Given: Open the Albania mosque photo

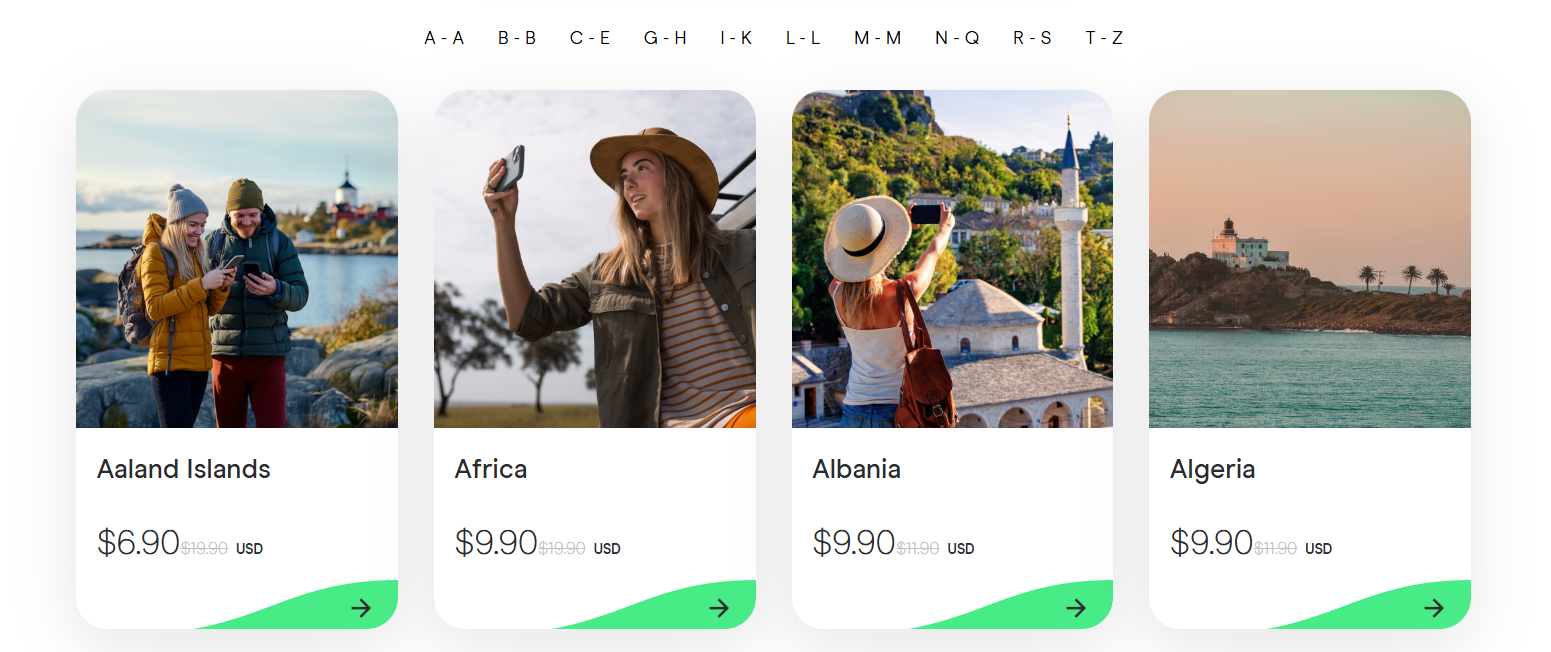Looking at the screenshot, I should [x=952, y=259].
